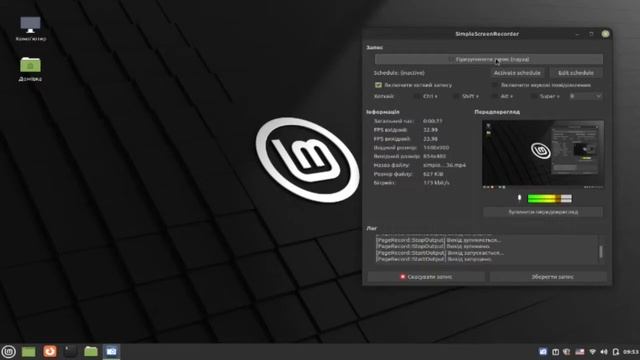The width and height of the screenshot is (640, 360).
Task: Toggle the Alt + hotkey modifier checkbox
Action: (494, 96)
